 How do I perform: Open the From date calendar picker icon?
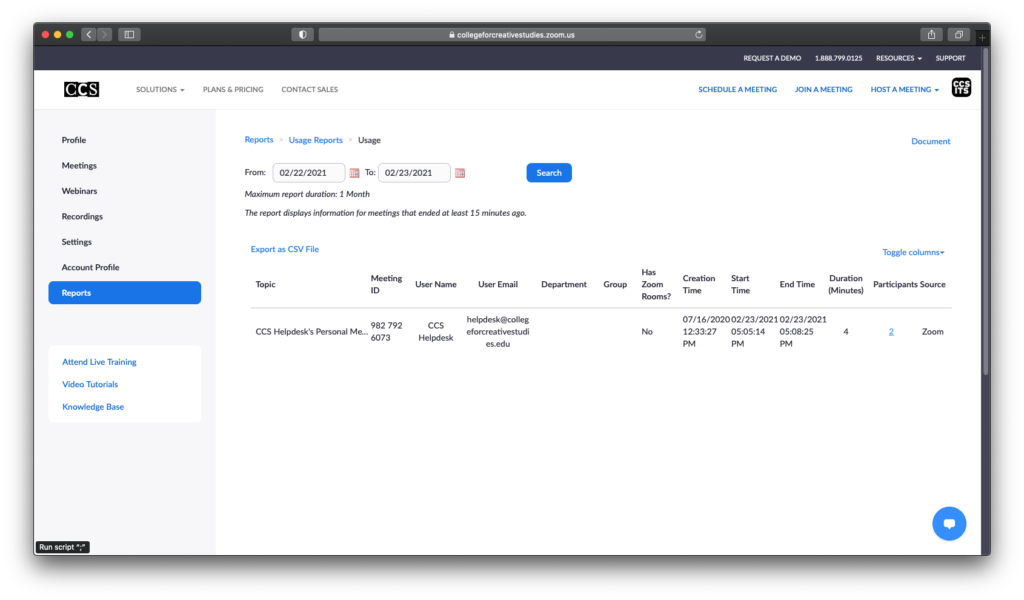pyautogui.click(x=355, y=173)
